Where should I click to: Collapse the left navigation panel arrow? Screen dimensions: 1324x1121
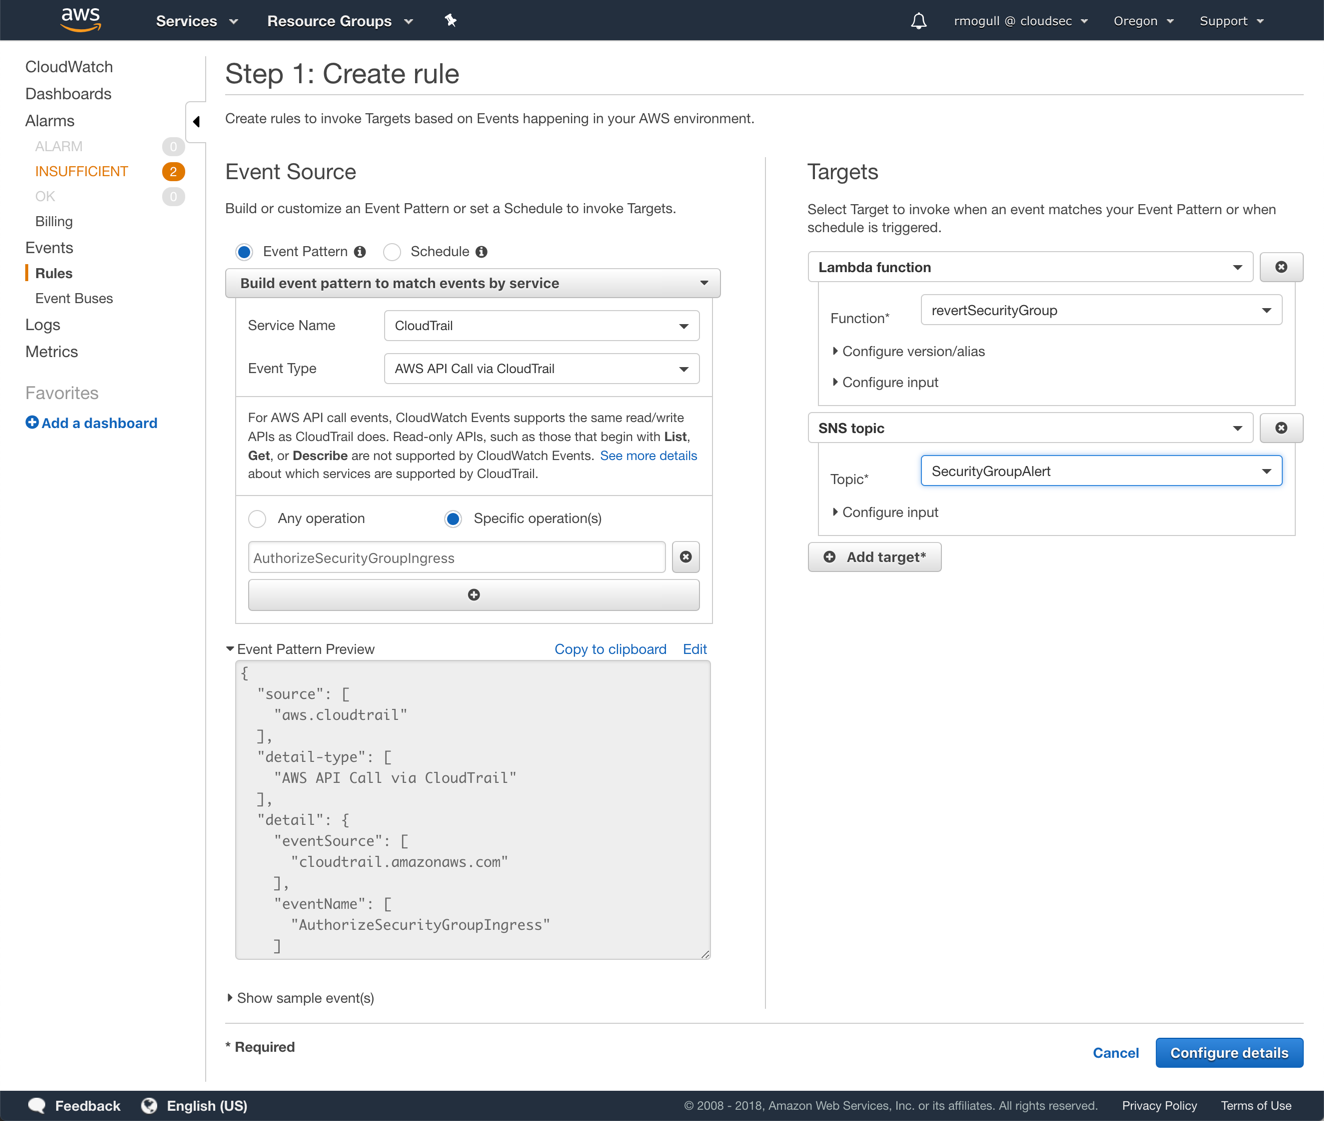[x=196, y=122]
